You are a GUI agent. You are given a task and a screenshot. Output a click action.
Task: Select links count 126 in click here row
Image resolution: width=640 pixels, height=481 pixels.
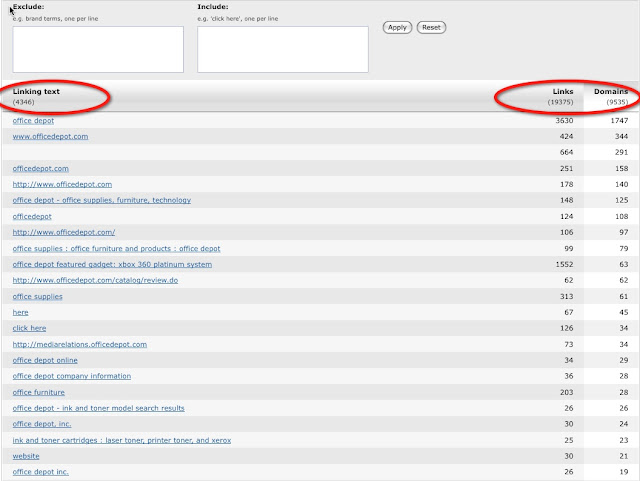coord(567,328)
